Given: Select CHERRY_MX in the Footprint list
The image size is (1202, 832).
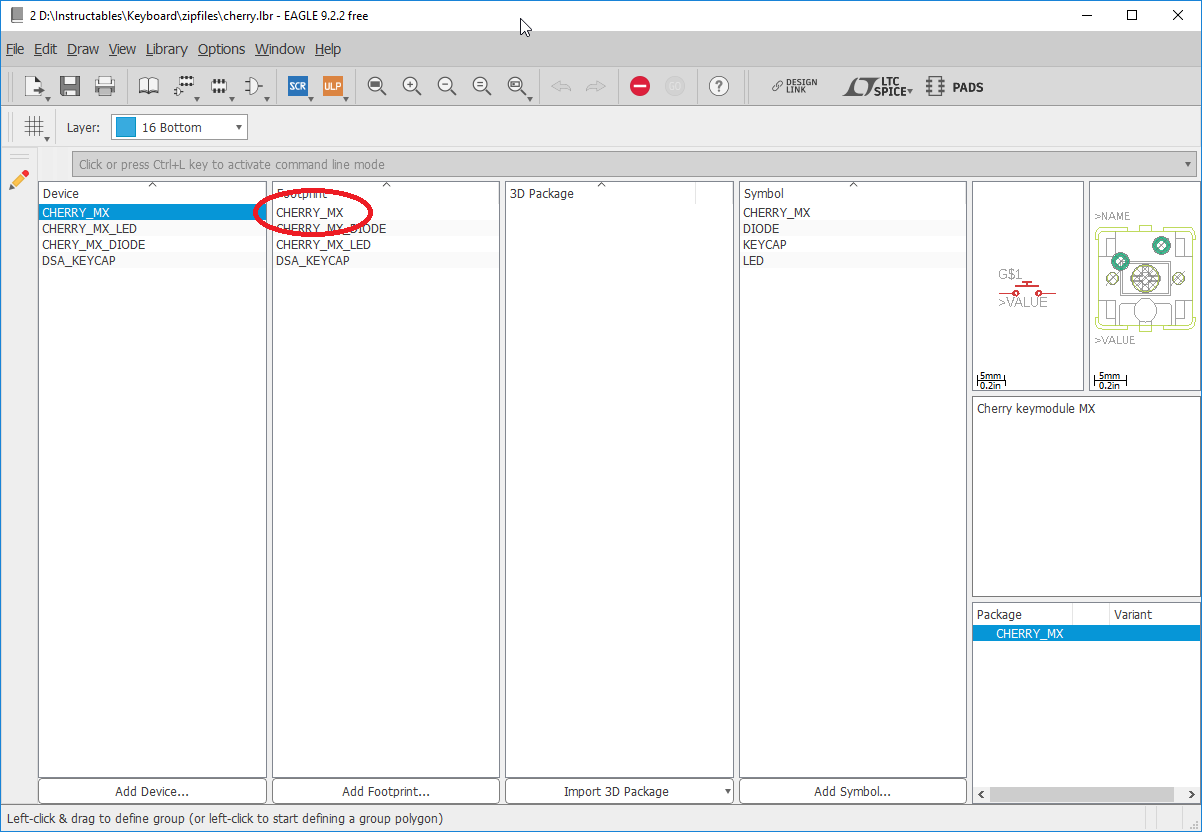Looking at the screenshot, I should pyautogui.click(x=386, y=213).
